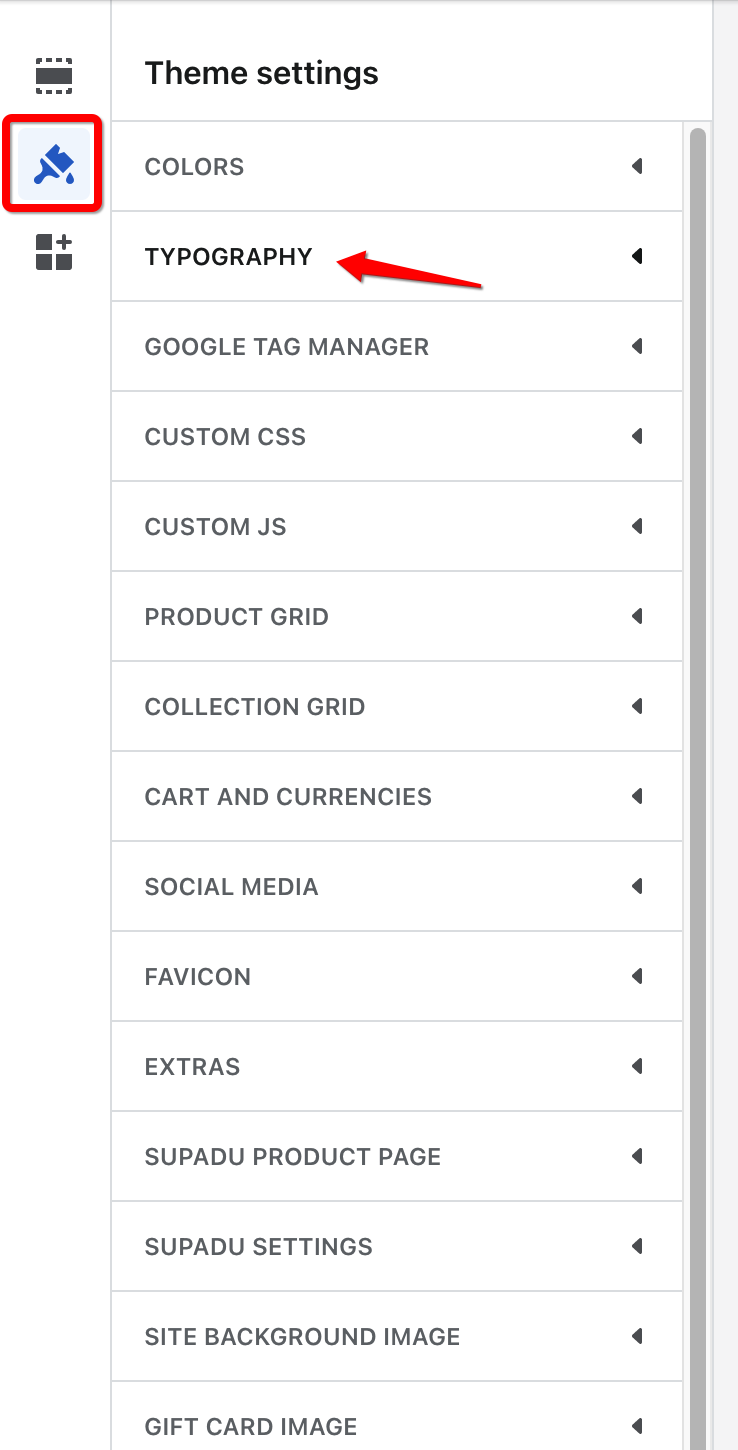Viewport: 738px width, 1450px height.
Task: Expand the Product Grid arrow
Action: tap(637, 616)
